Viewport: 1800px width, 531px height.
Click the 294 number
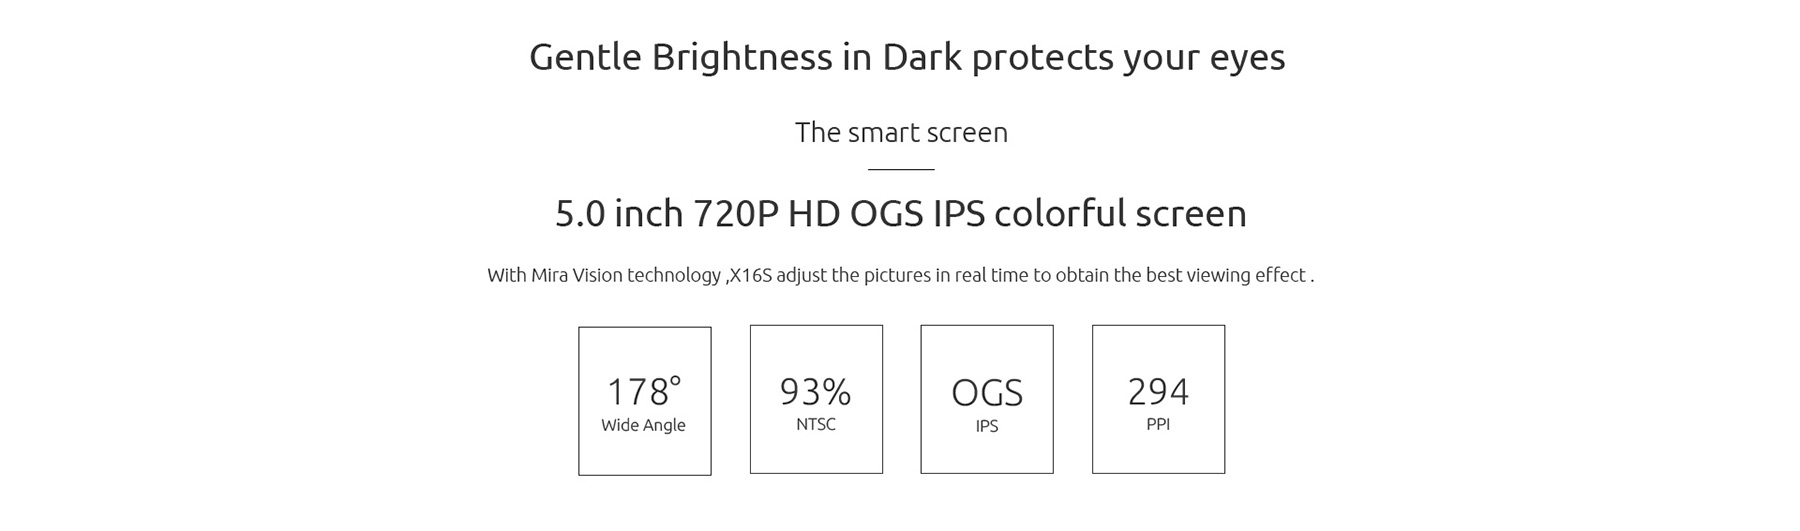pos(1158,391)
